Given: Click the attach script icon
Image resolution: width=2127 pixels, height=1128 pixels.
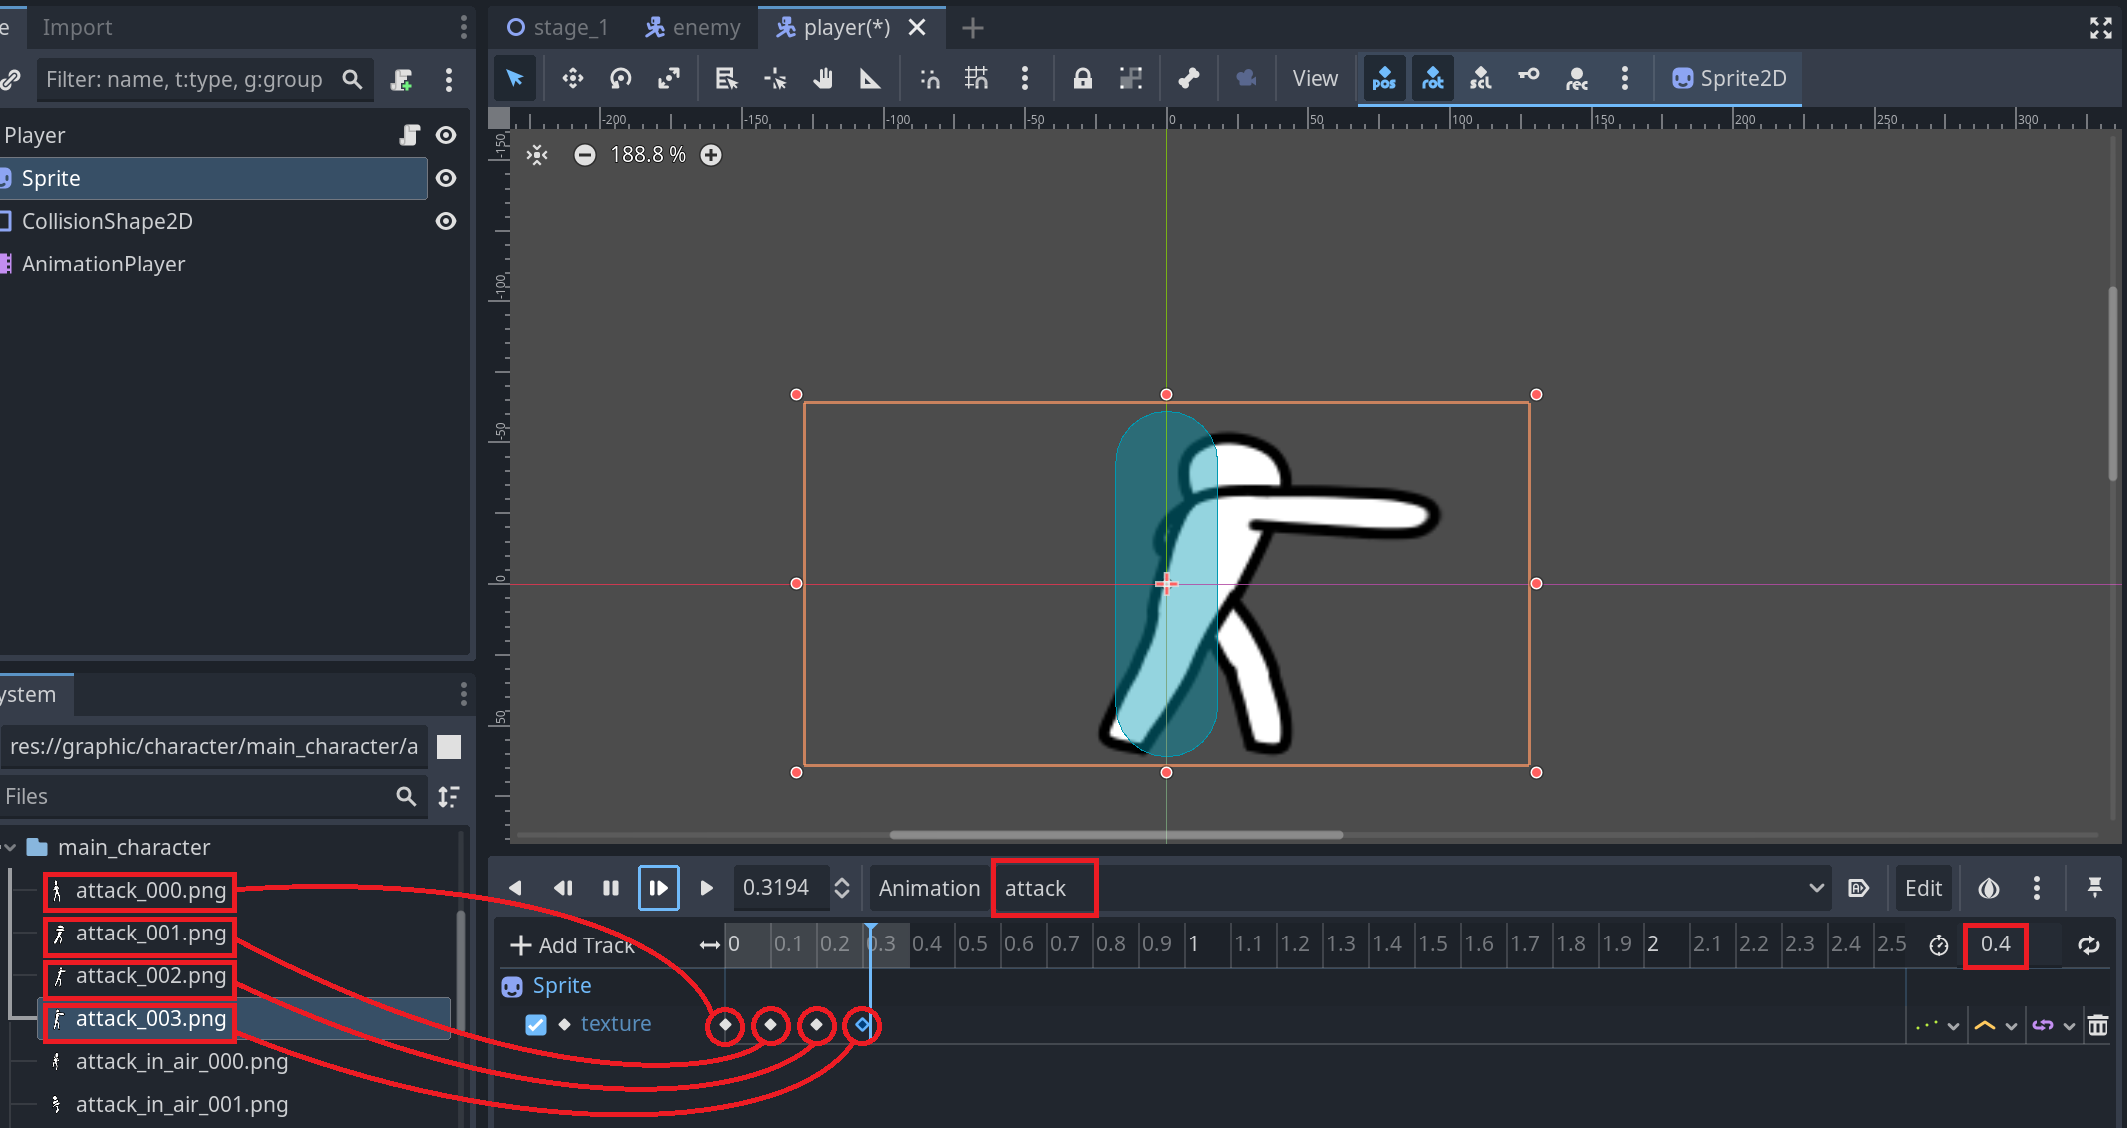Looking at the screenshot, I should tap(402, 80).
